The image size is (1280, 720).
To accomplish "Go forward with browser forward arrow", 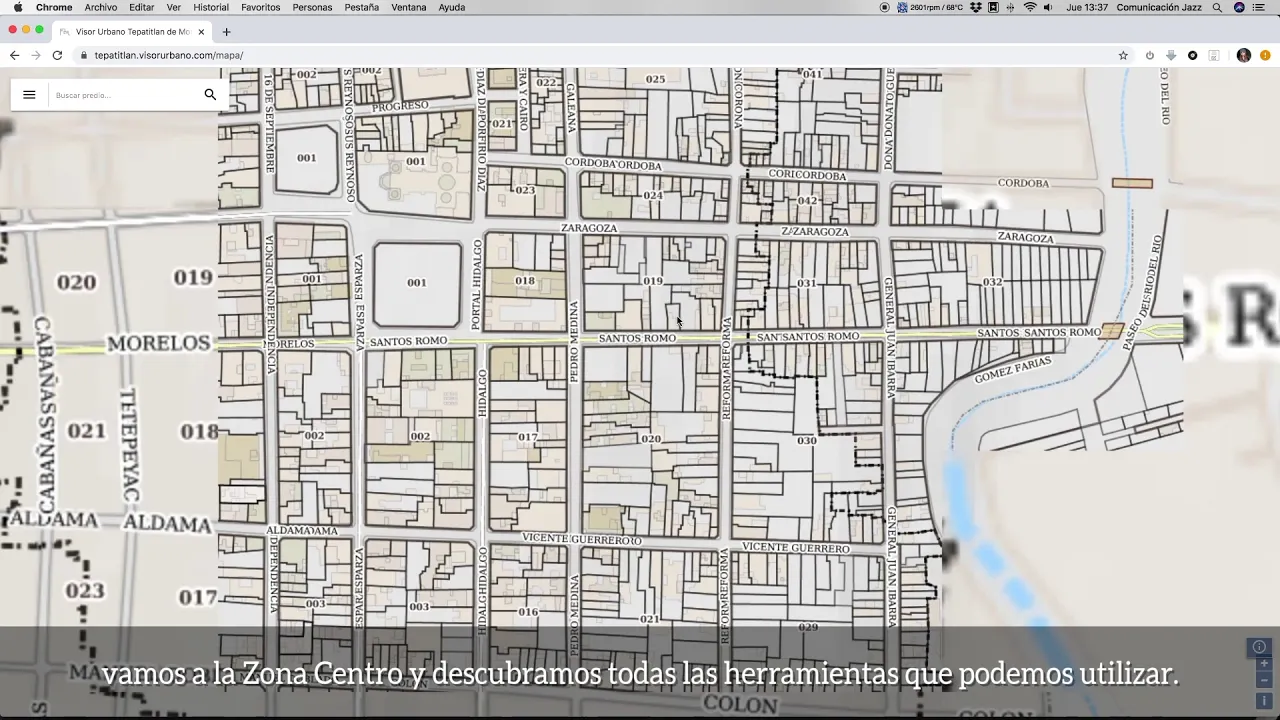I will 36,55.
